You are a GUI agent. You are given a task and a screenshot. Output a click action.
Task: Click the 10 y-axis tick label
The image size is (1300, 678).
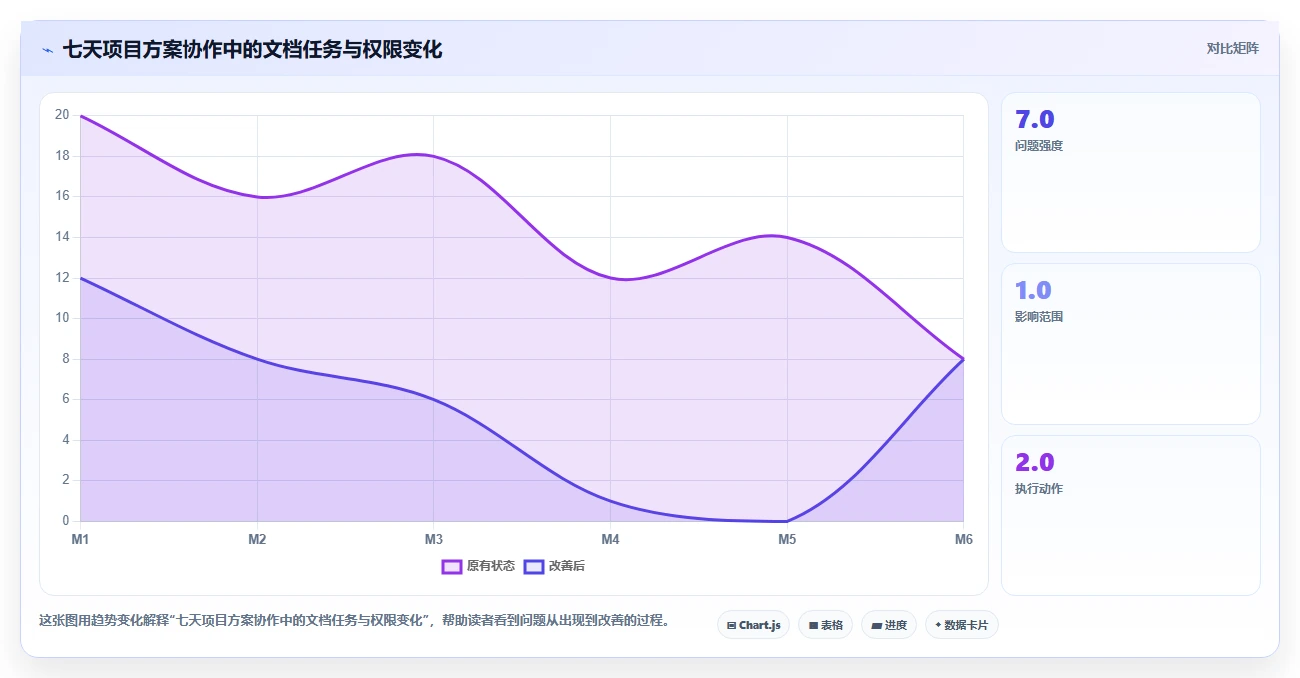62,318
